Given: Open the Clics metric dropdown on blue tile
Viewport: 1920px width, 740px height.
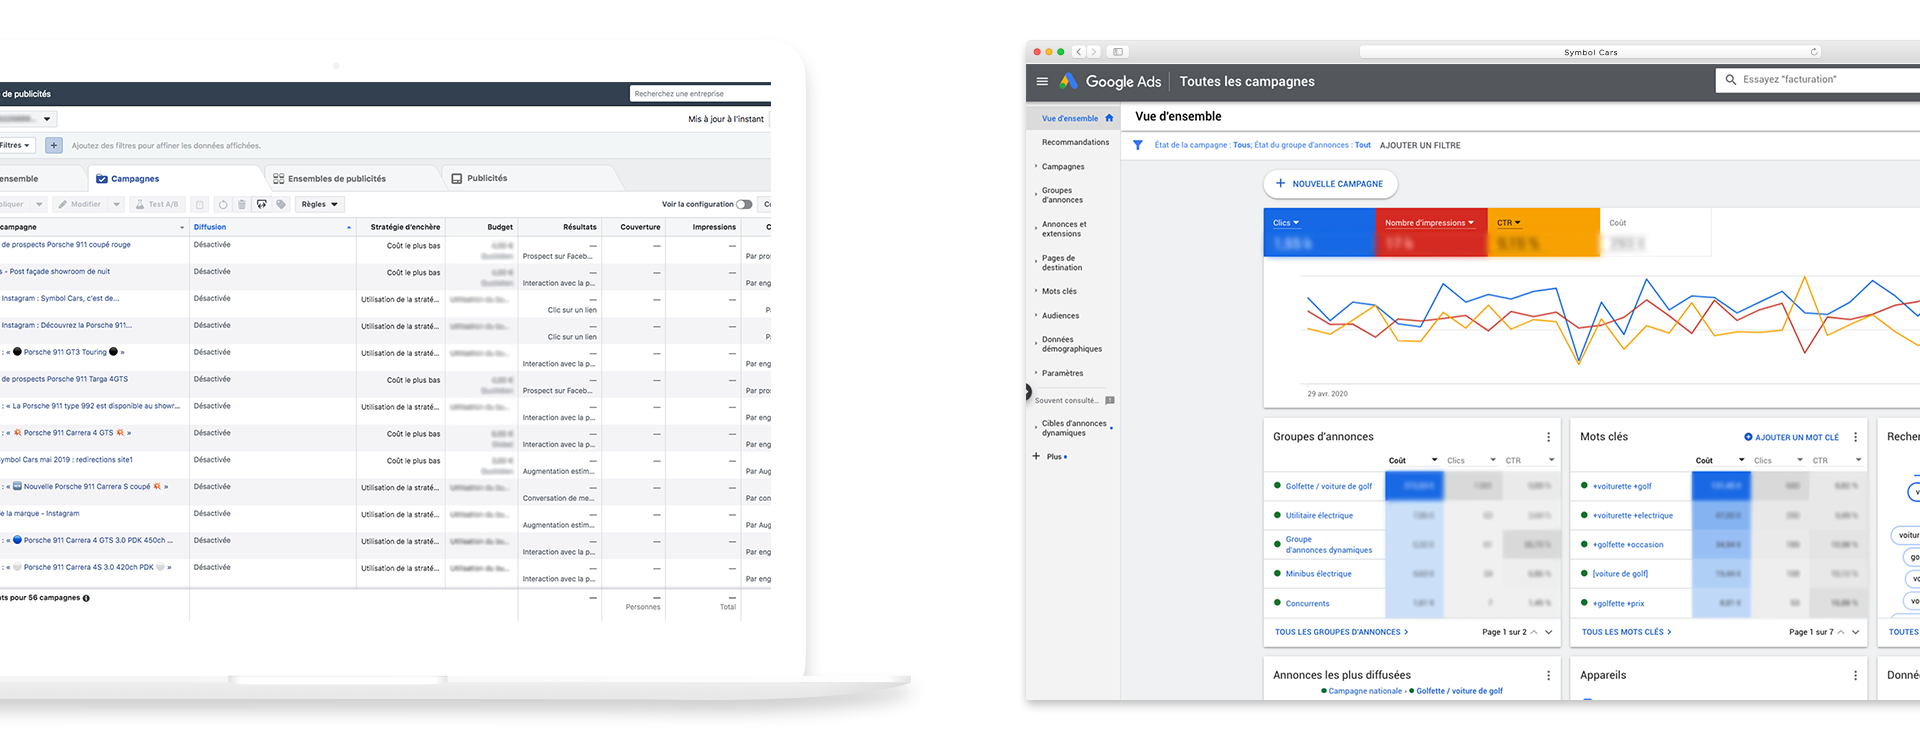Looking at the screenshot, I should tap(1286, 223).
